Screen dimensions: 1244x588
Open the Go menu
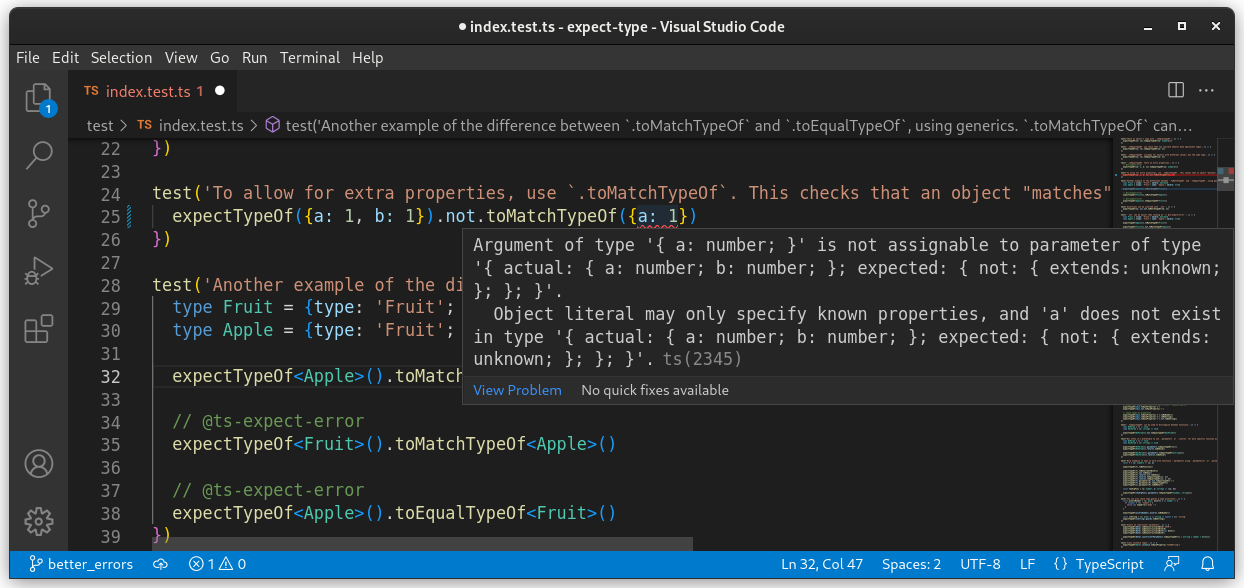(220, 58)
